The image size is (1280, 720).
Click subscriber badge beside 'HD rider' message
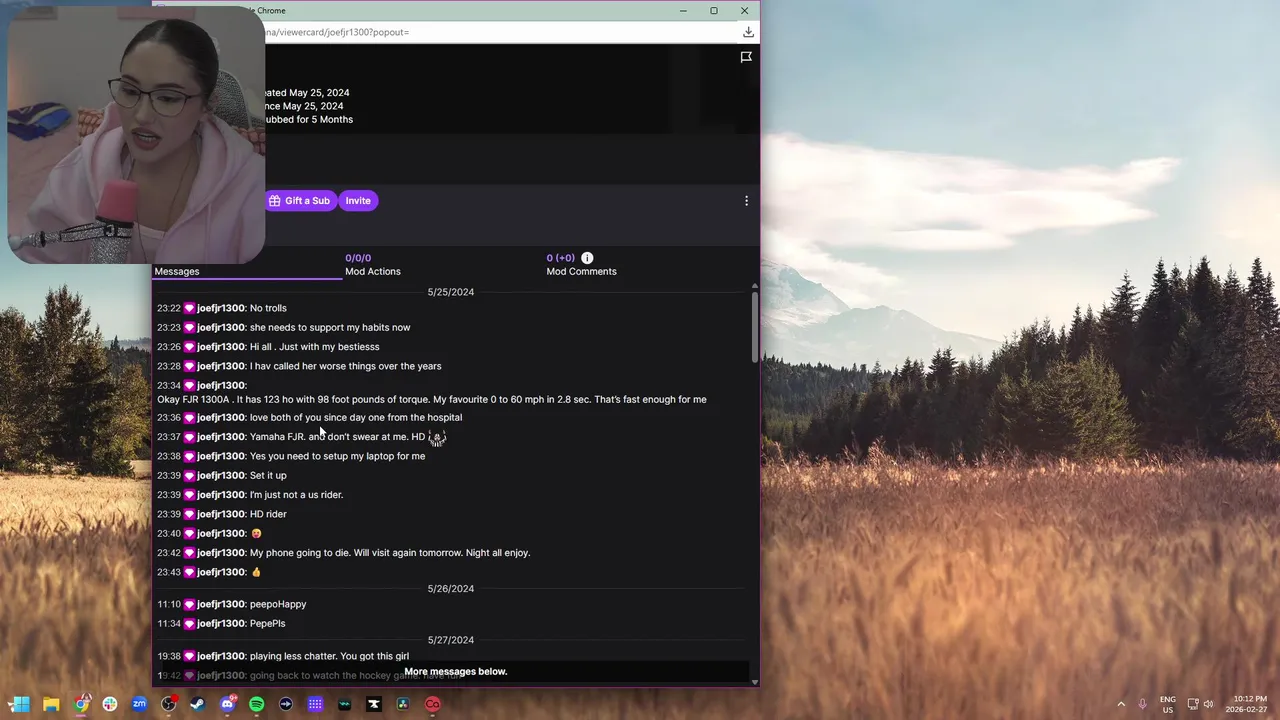point(189,514)
